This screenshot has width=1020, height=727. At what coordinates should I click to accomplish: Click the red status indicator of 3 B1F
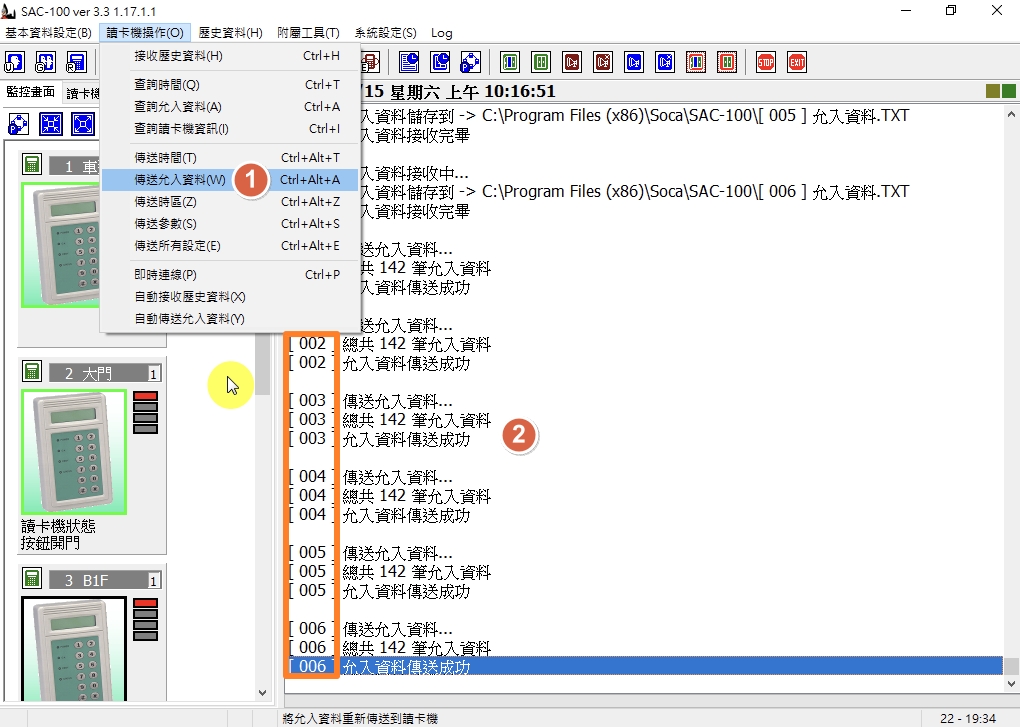tap(146, 603)
